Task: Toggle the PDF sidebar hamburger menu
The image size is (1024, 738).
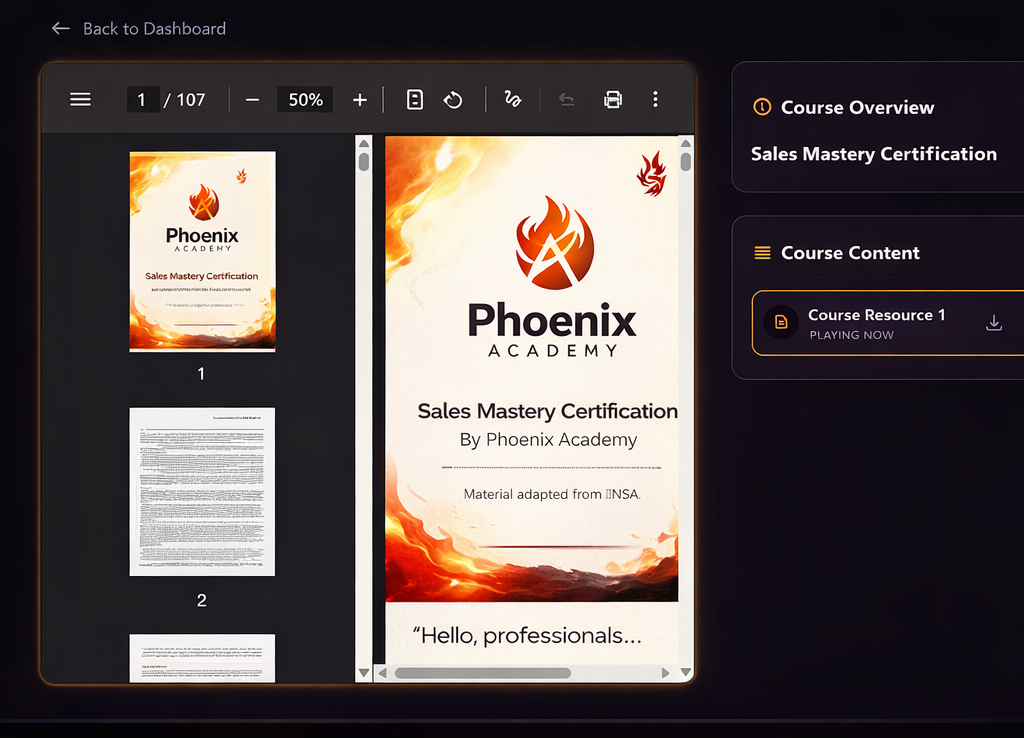Action: click(80, 99)
